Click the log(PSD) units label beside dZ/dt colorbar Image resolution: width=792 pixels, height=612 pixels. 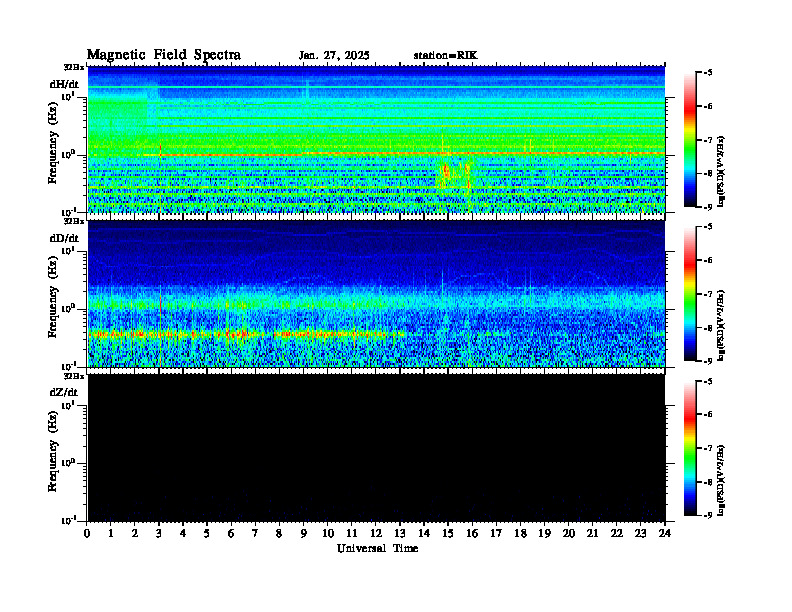click(x=721, y=480)
